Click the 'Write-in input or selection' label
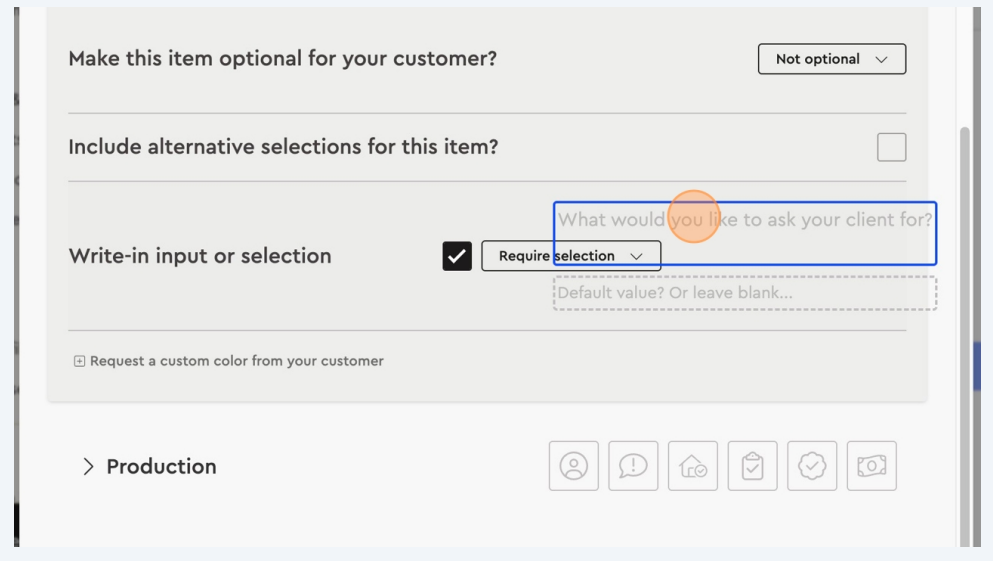The height and width of the screenshot is (561, 993). coord(200,256)
